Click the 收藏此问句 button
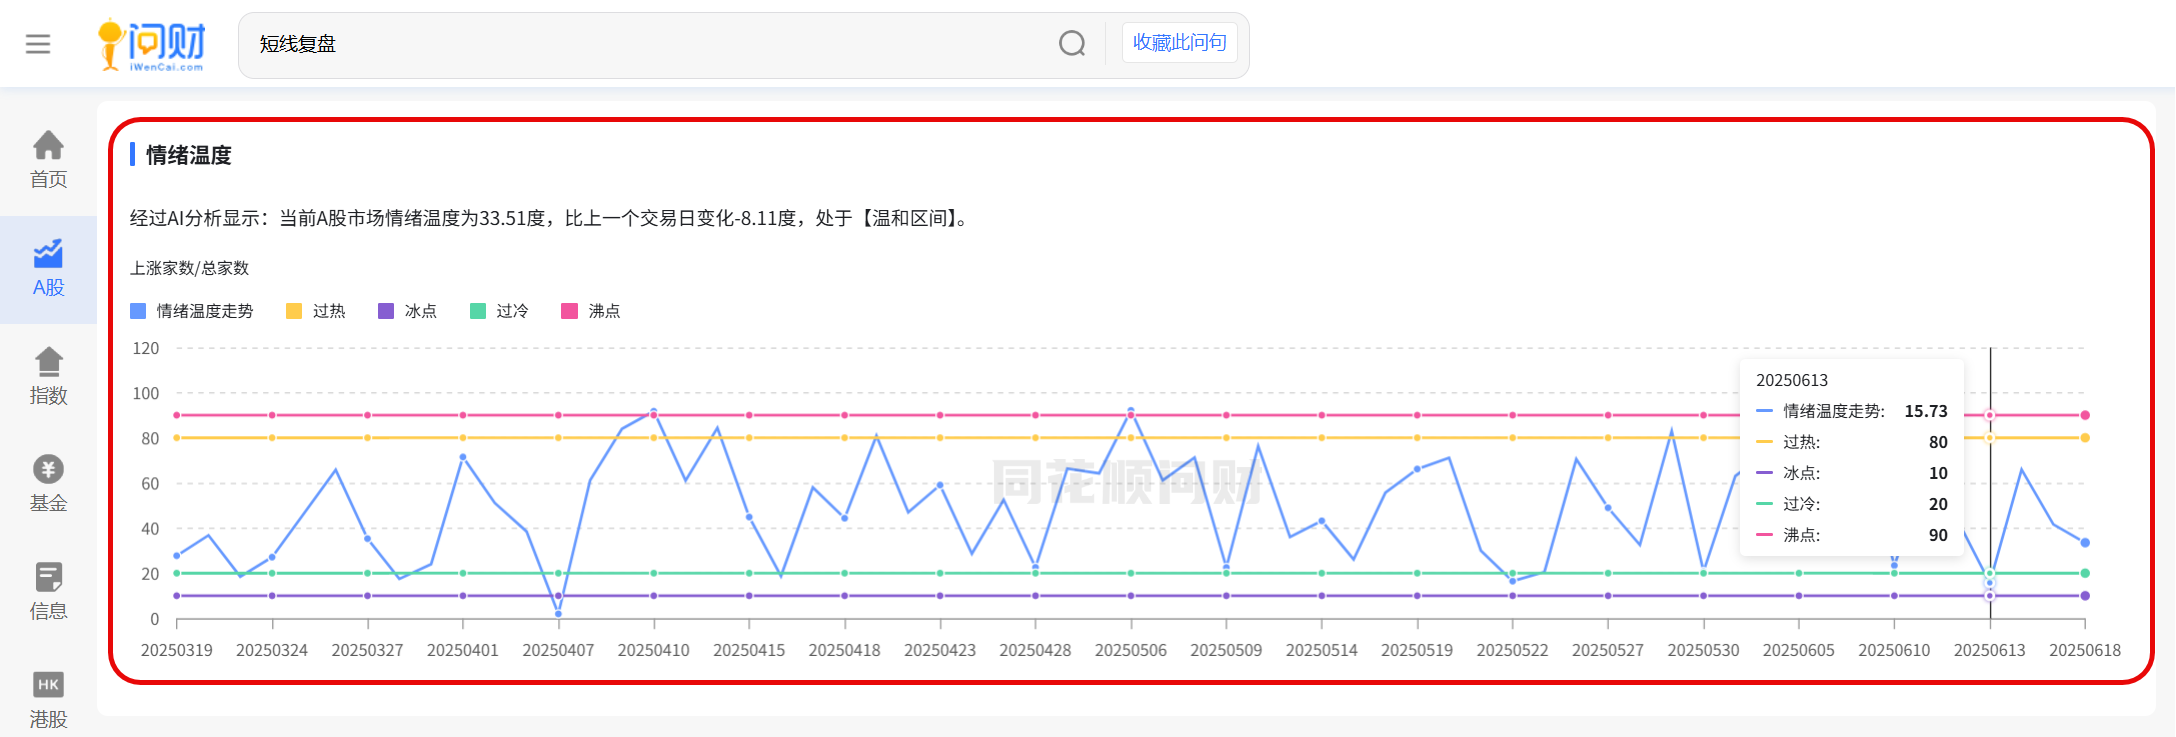The width and height of the screenshot is (2176, 737). click(1179, 43)
